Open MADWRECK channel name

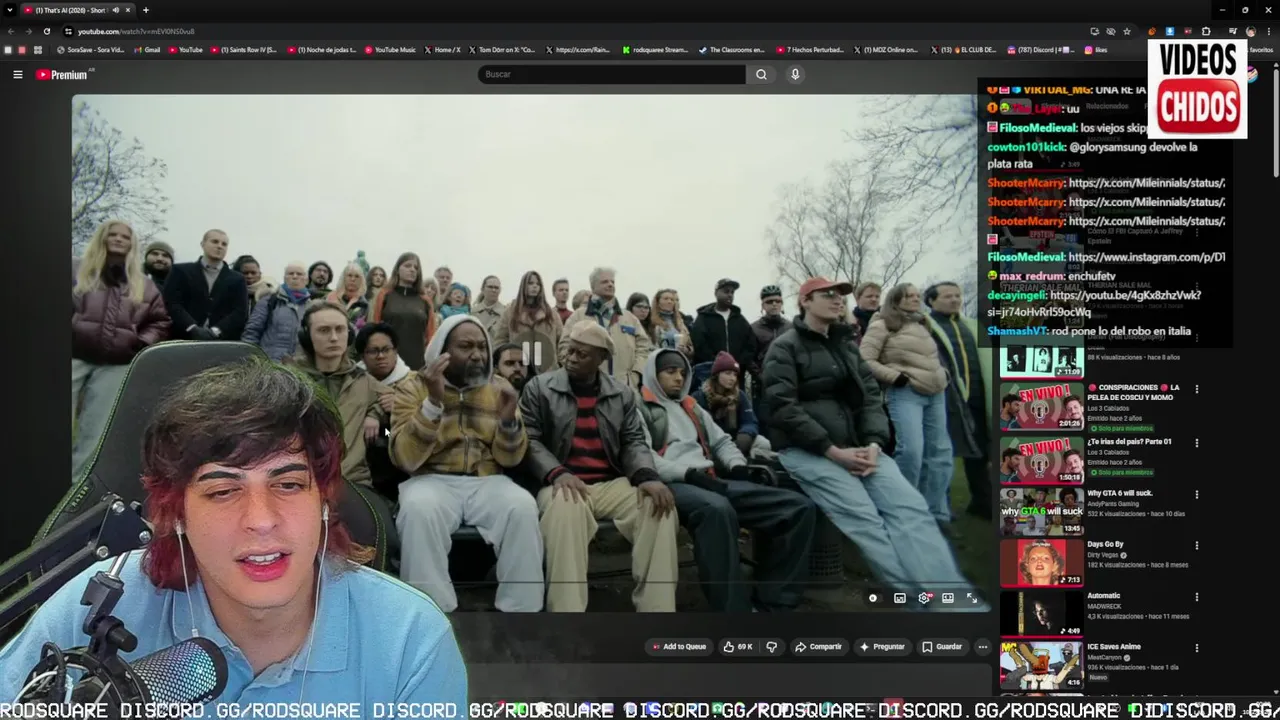tap(1104, 606)
